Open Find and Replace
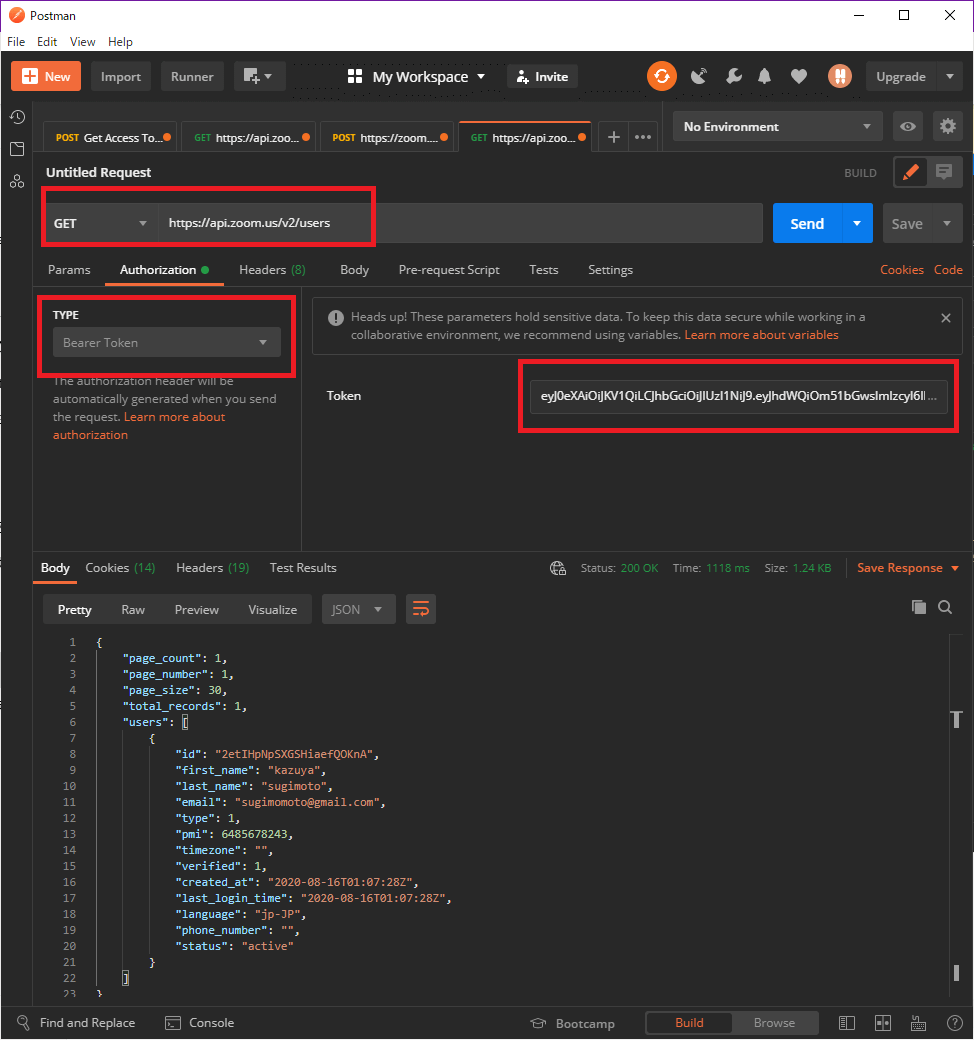The height and width of the screenshot is (1040, 974). [x=76, y=1023]
